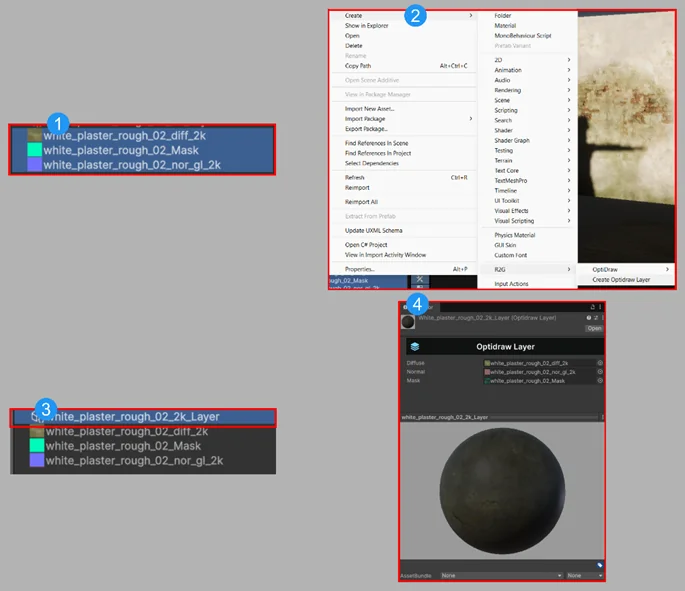Expand the Rendering submenu

(x=528, y=90)
